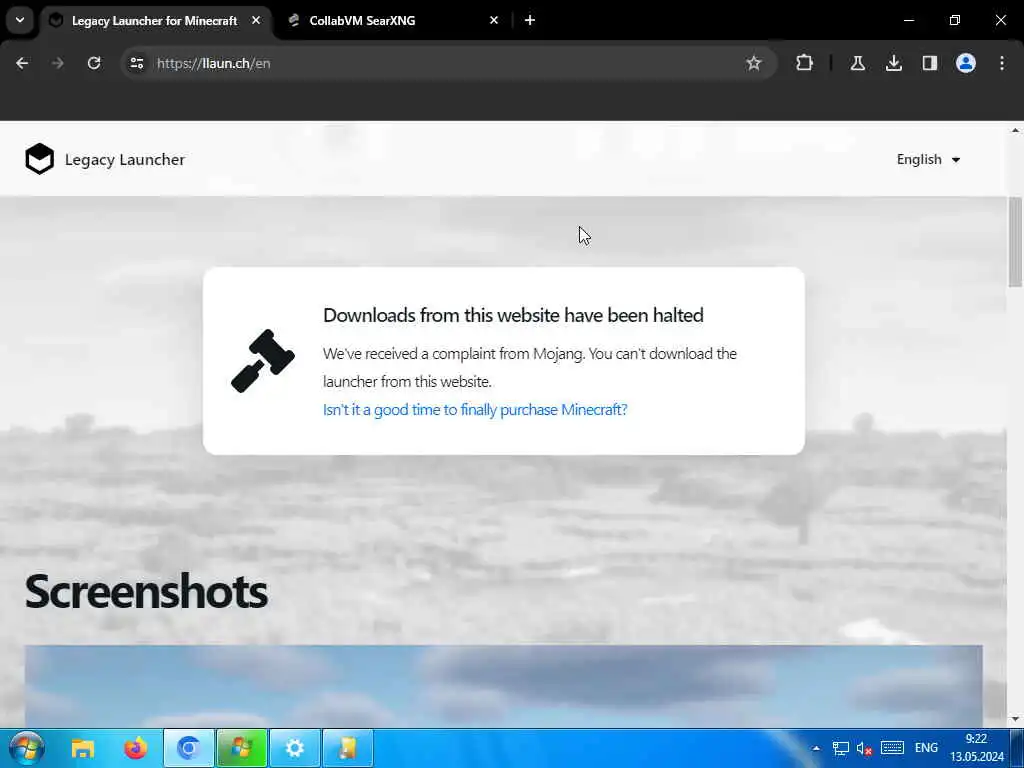Open the taskbar clock and date
This screenshot has height=768, width=1024.
pyautogui.click(x=976, y=748)
